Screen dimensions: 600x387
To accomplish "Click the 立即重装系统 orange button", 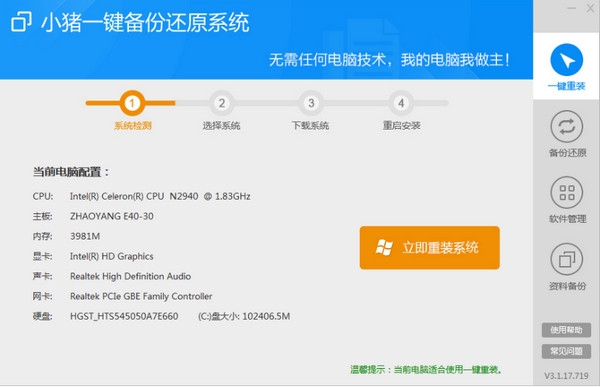I will point(429,248).
